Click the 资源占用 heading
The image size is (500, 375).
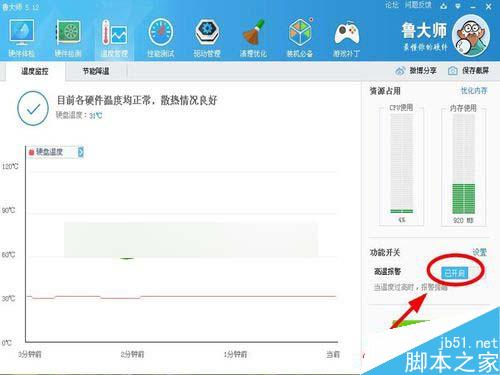coord(385,91)
